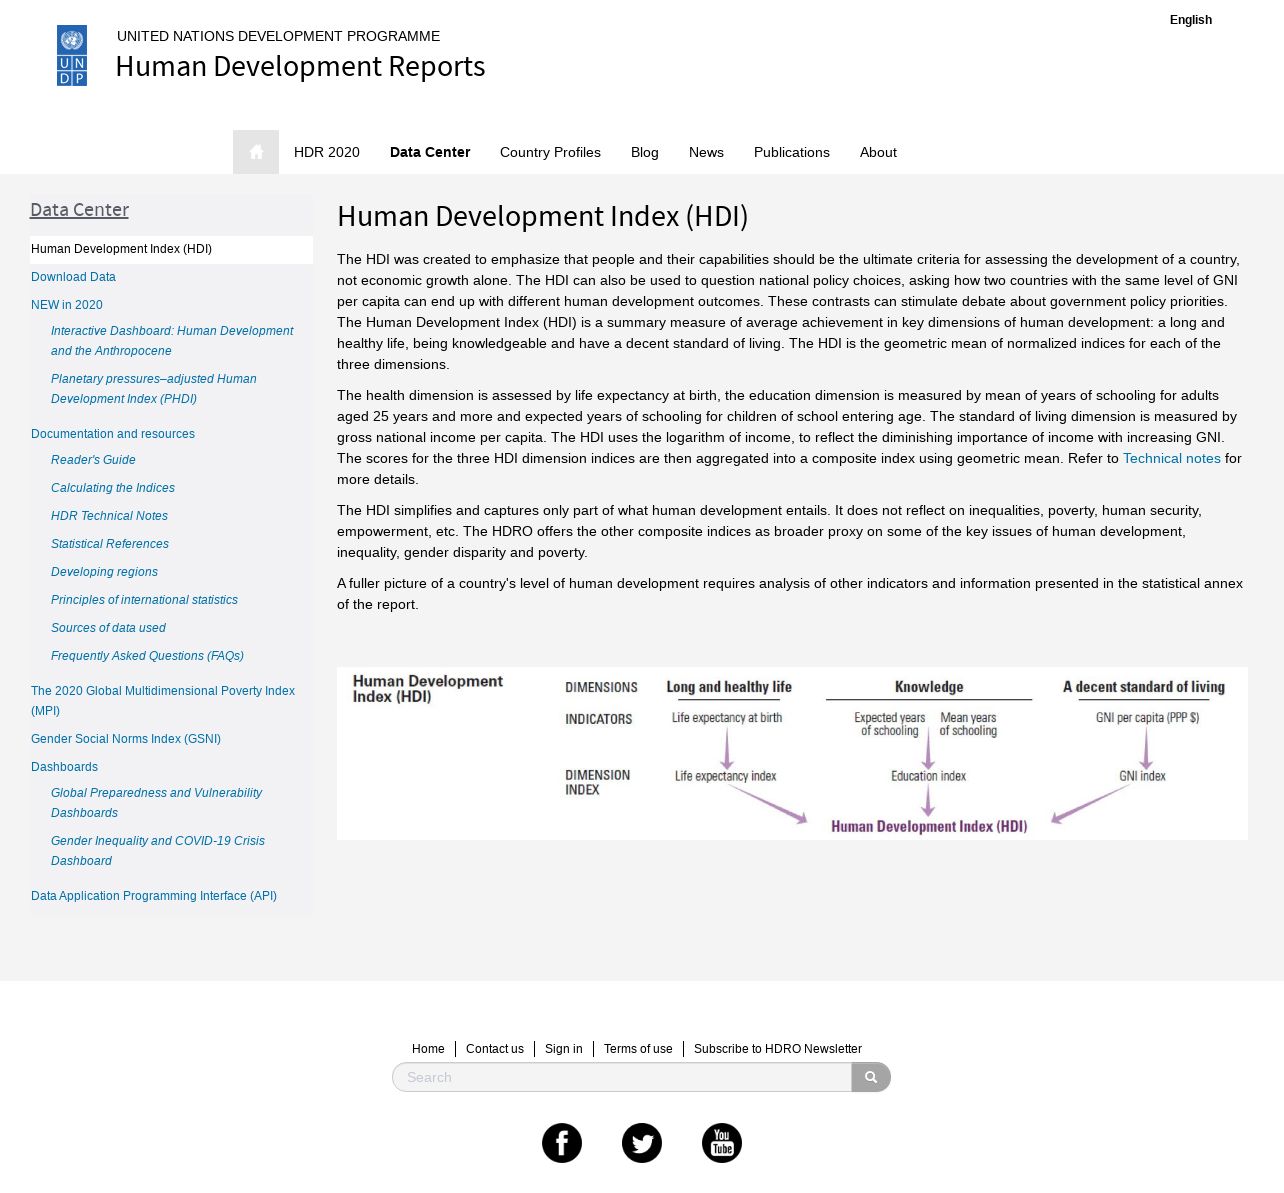Select the Data Center menu item
The width and height of the screenshot is (1284, 1193).
tap(430, 152)
